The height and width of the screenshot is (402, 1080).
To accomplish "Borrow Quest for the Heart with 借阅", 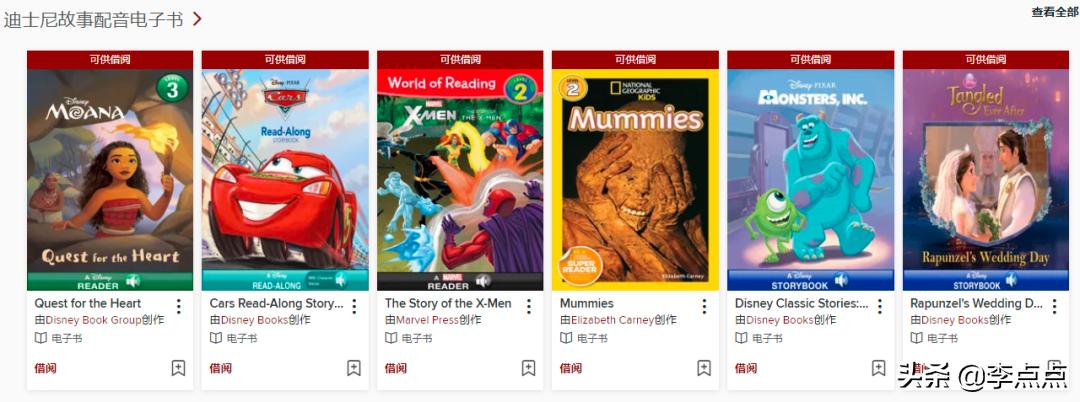I will point(45,368).
